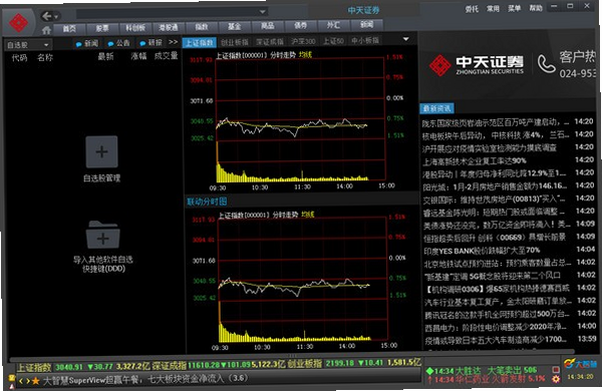Switch to the 股票 tab
The height and width of the screenshot is (391, 602).
pos(102,28)
